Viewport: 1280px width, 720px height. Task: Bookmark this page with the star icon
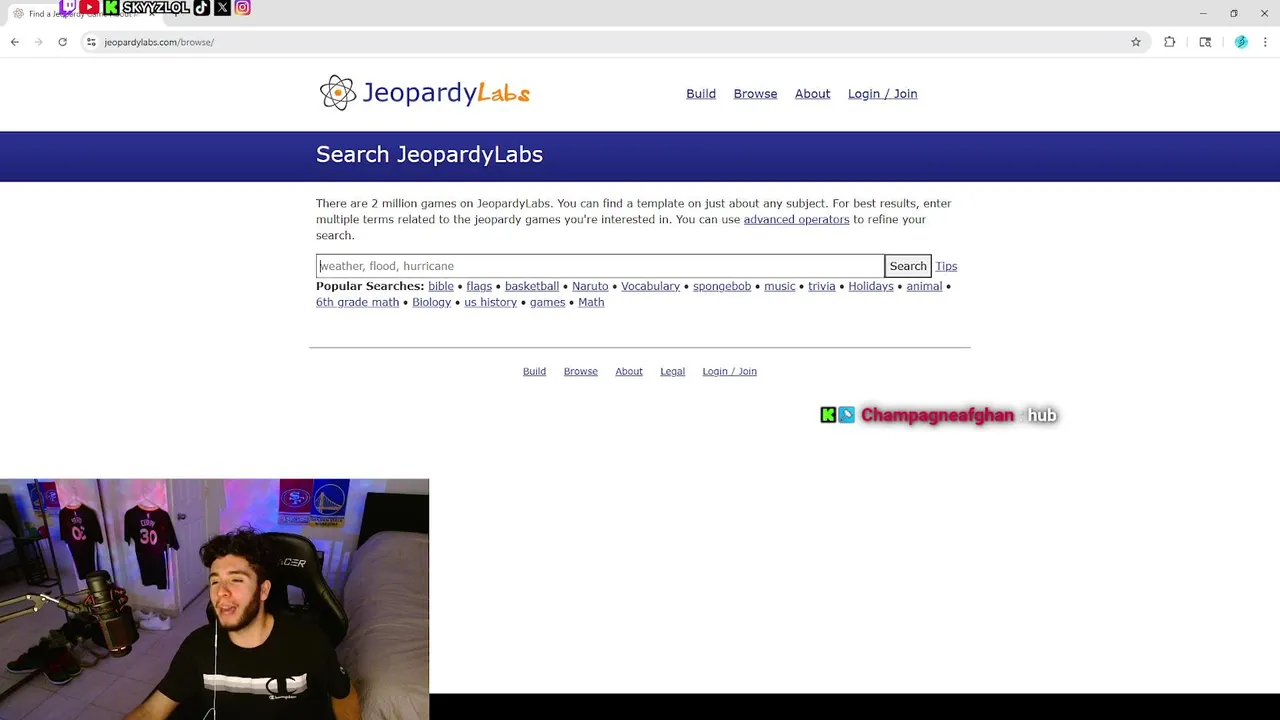[x=1136, y=42]
